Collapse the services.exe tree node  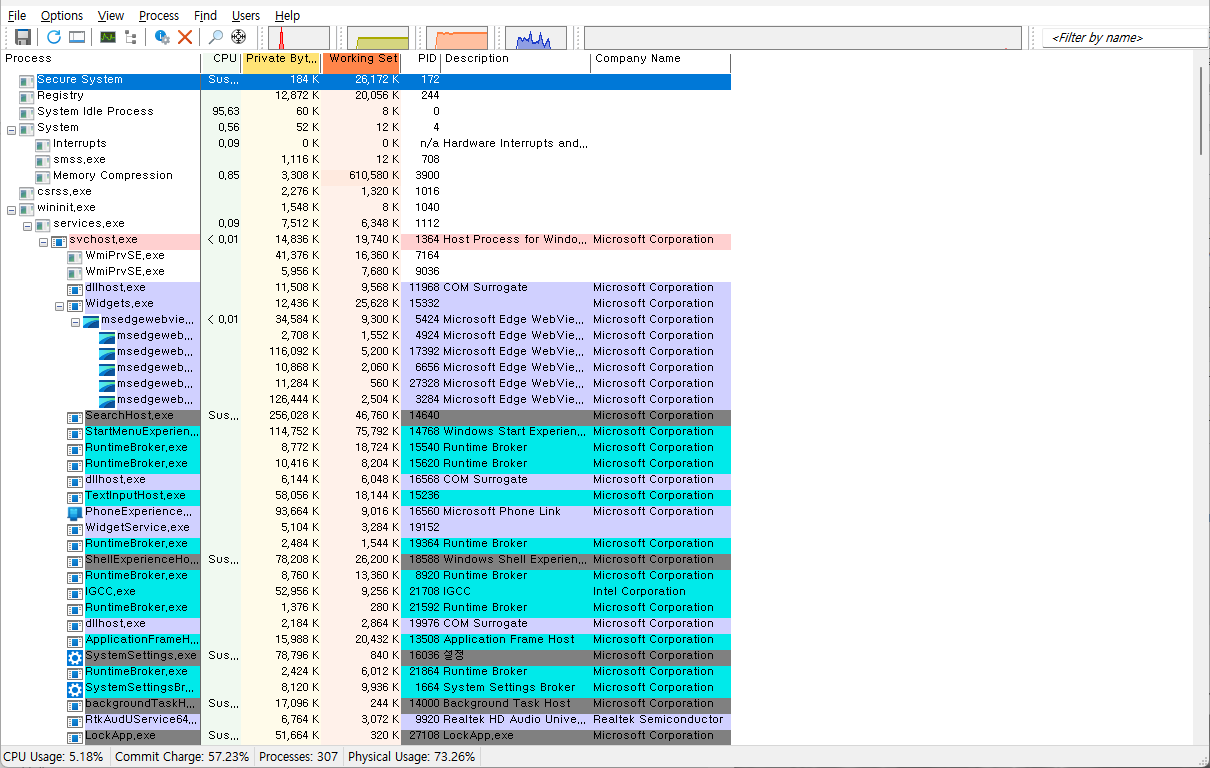[27, 225]
